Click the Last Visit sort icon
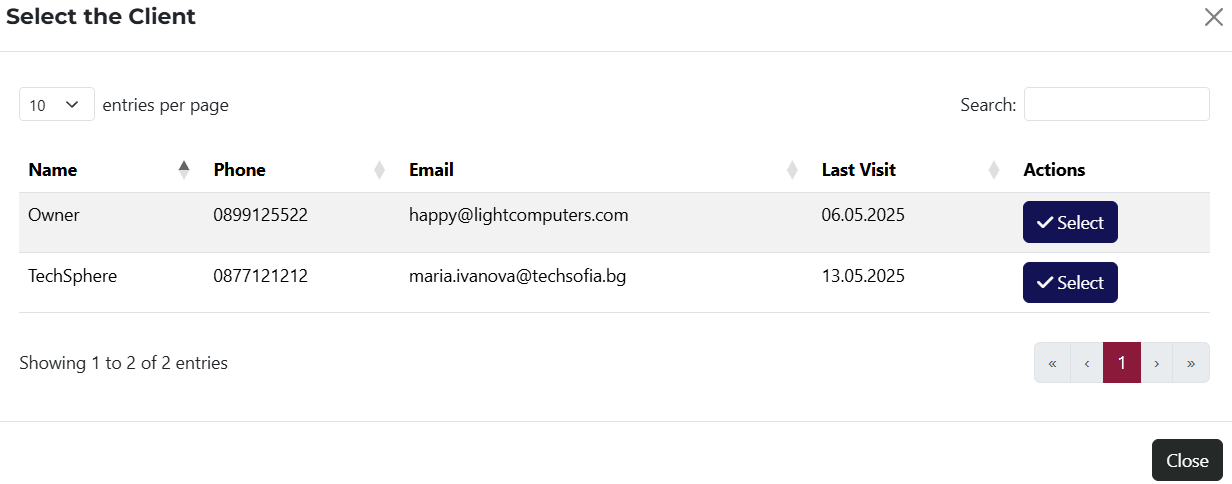This screenshot has width=1232, height=484. [x=994, y=170]
